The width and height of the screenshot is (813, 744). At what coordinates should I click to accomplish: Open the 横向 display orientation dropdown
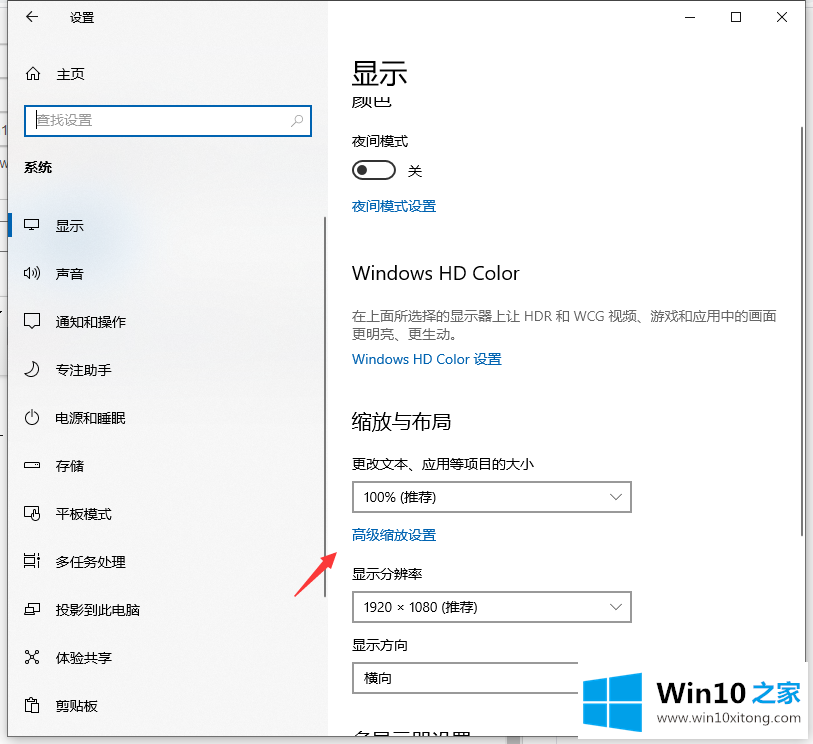click(x=465, y=678)
